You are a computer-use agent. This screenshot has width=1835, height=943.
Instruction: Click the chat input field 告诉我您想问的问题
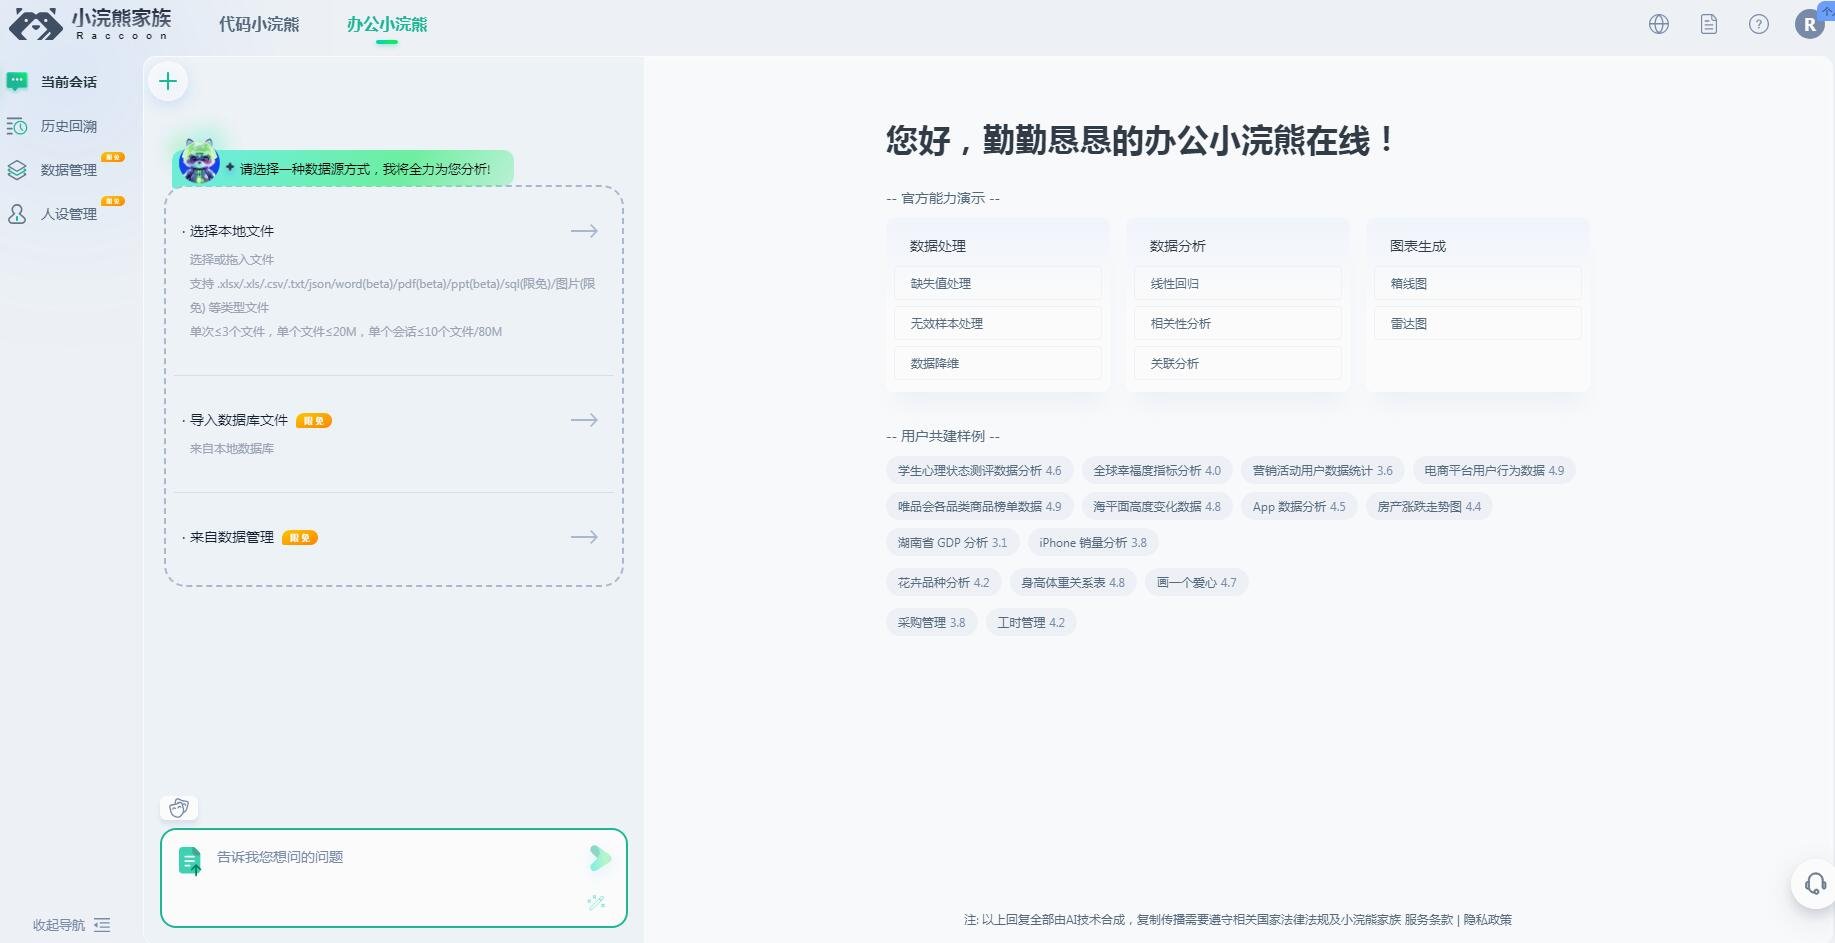(x=350, y=857)
